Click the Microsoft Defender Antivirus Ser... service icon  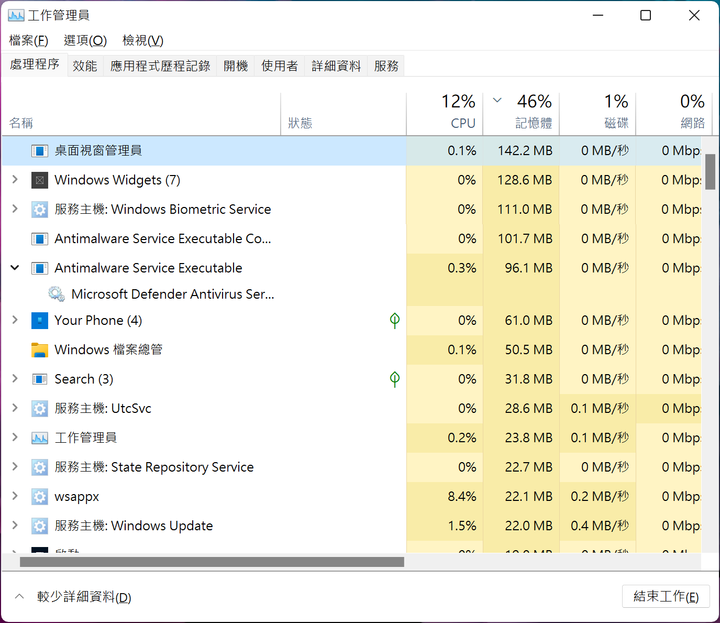point(56,294)
